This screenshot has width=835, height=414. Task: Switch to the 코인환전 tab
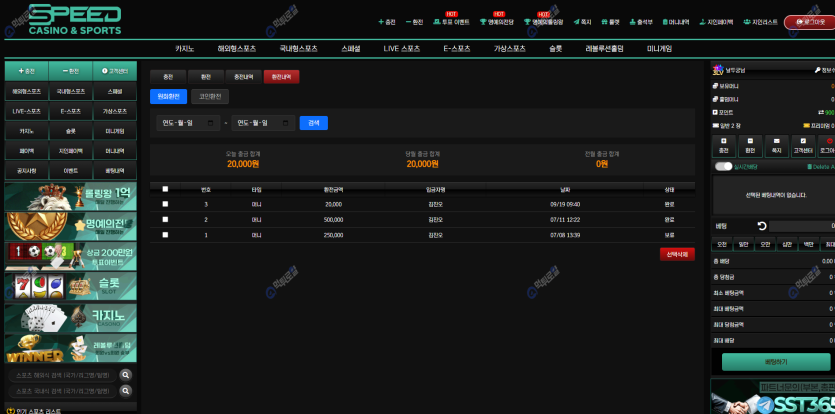pyautogui.click(x=209, y=96)
